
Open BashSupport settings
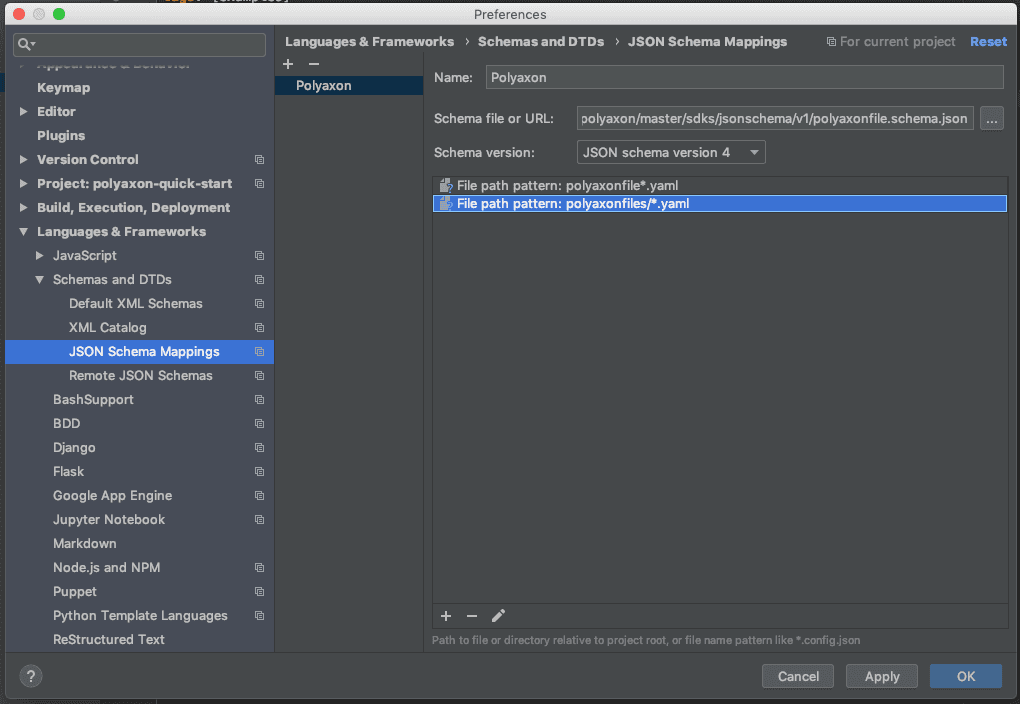click(x=93, y=399)
